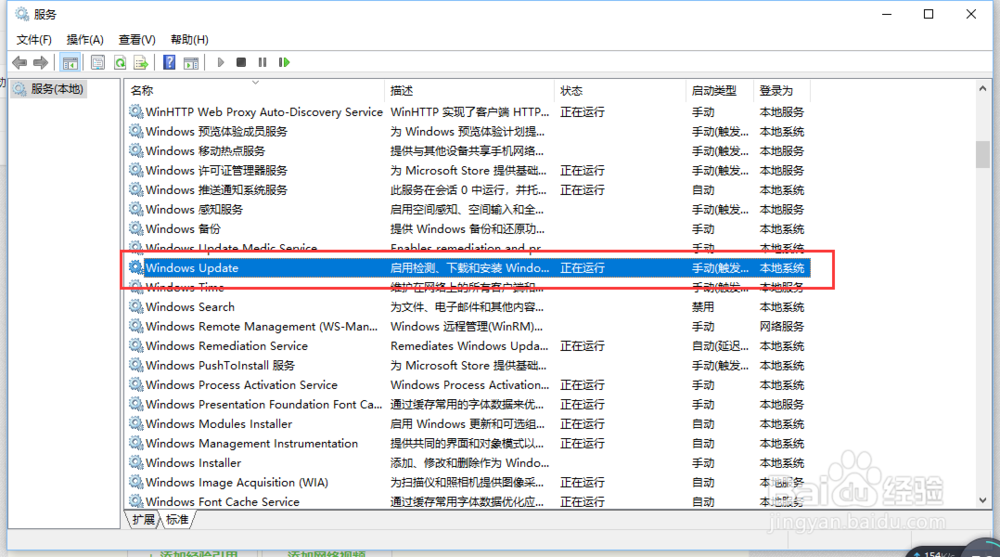This screenshot has height=557, width=1000.
Task: Click 禁用 startup type of Windows Search
Action: [703, 307]
